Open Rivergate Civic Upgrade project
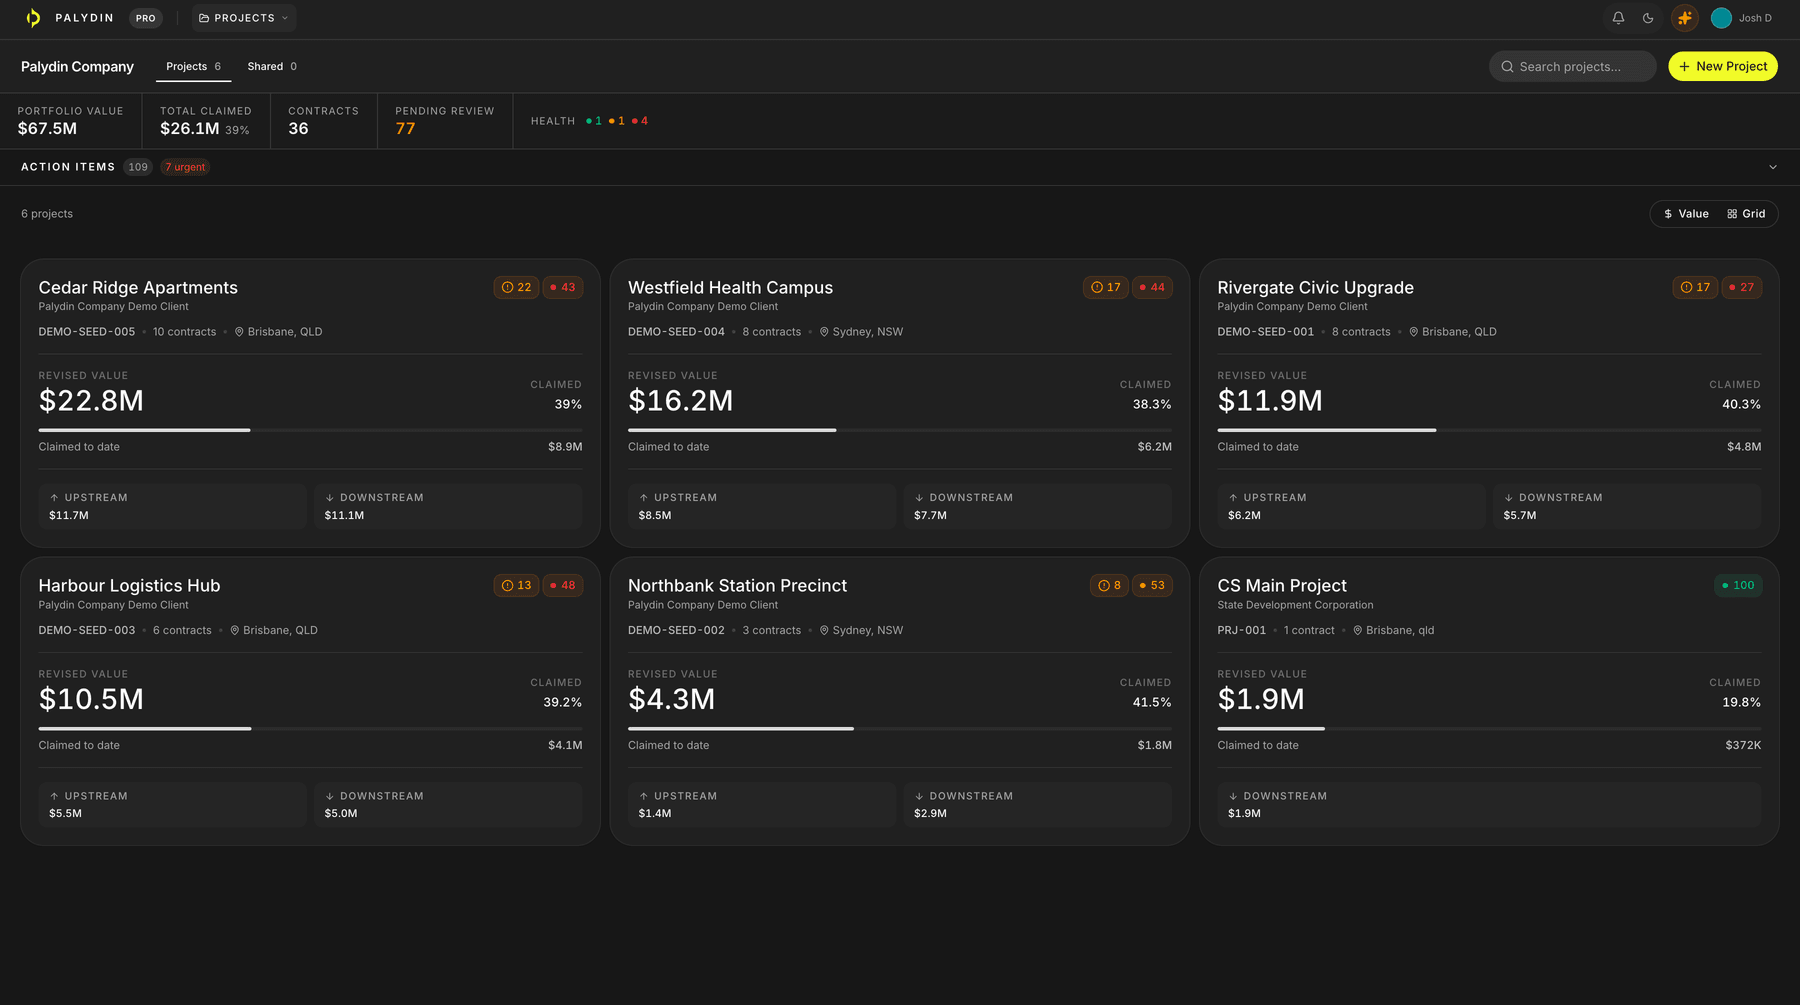Viewport: 1800px width, 1005px height. (x=1315, y=287)
